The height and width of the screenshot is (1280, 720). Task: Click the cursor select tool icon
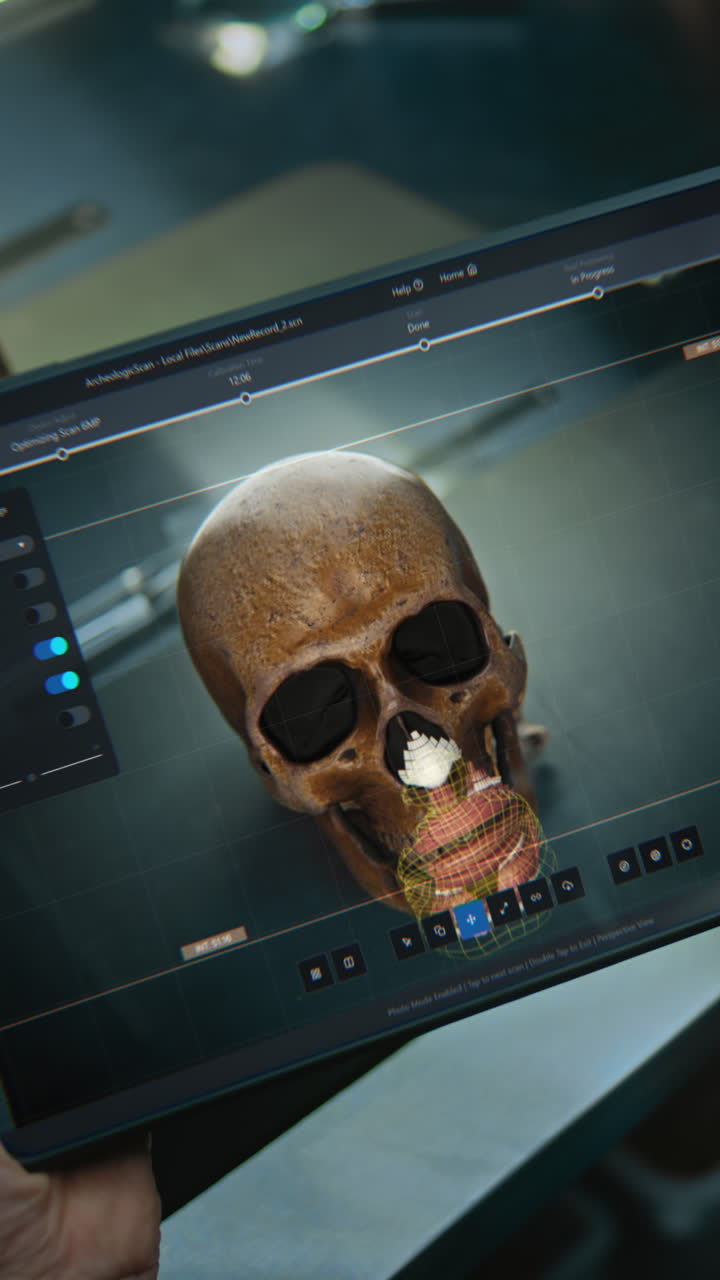407,940
